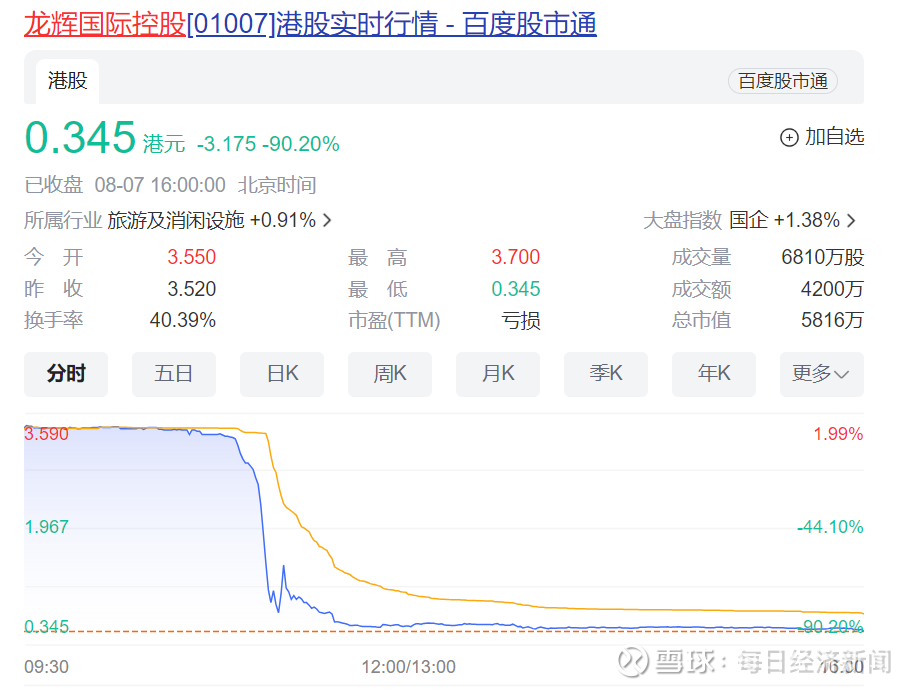Open the 龙辉国际控股 stock title link

[x=310, y=25]
